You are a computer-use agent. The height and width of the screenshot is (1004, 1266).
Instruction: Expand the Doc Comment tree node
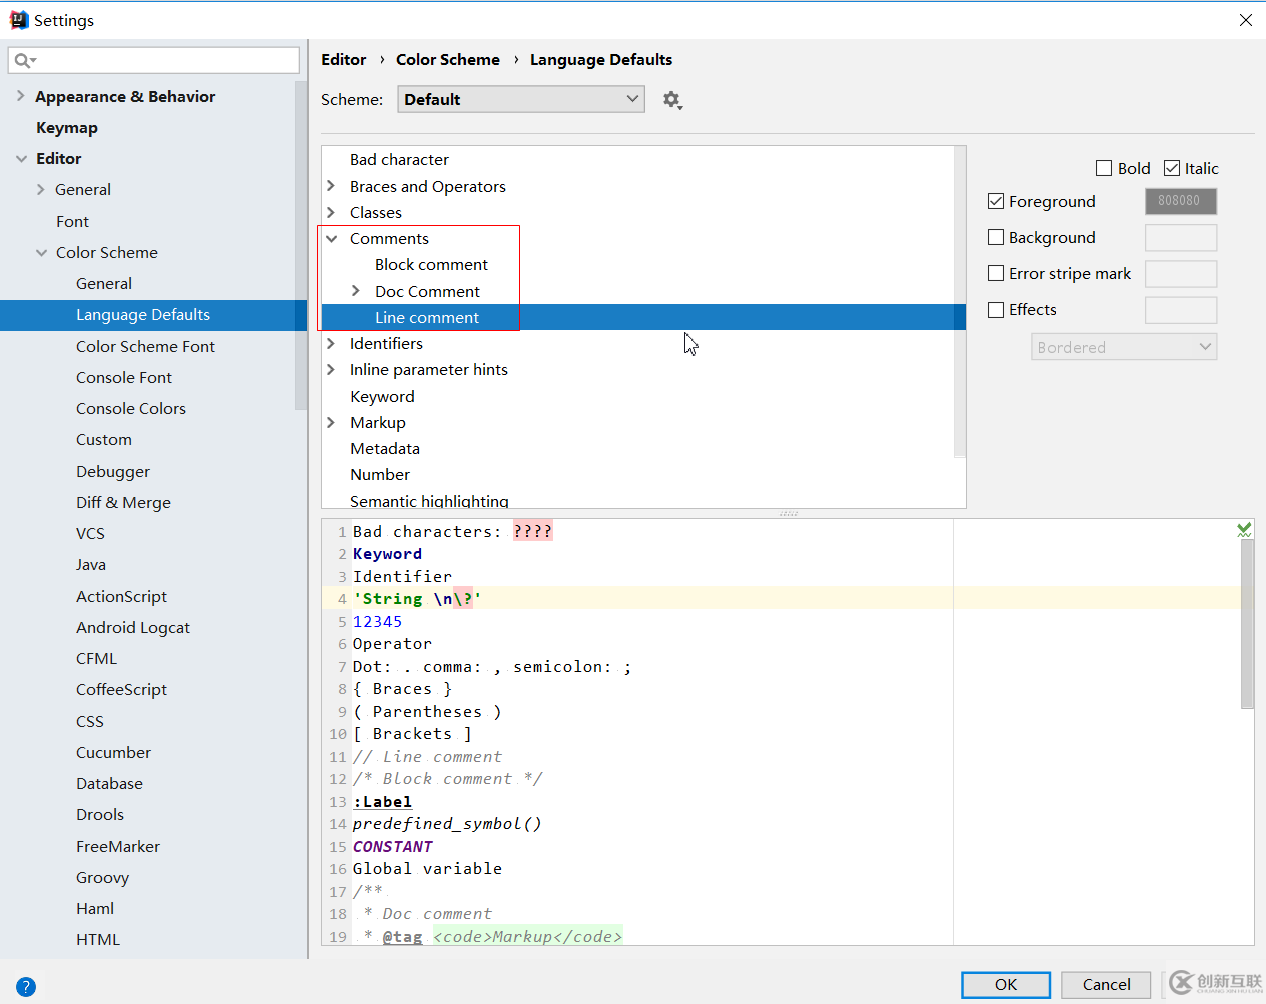coord(356,291)
